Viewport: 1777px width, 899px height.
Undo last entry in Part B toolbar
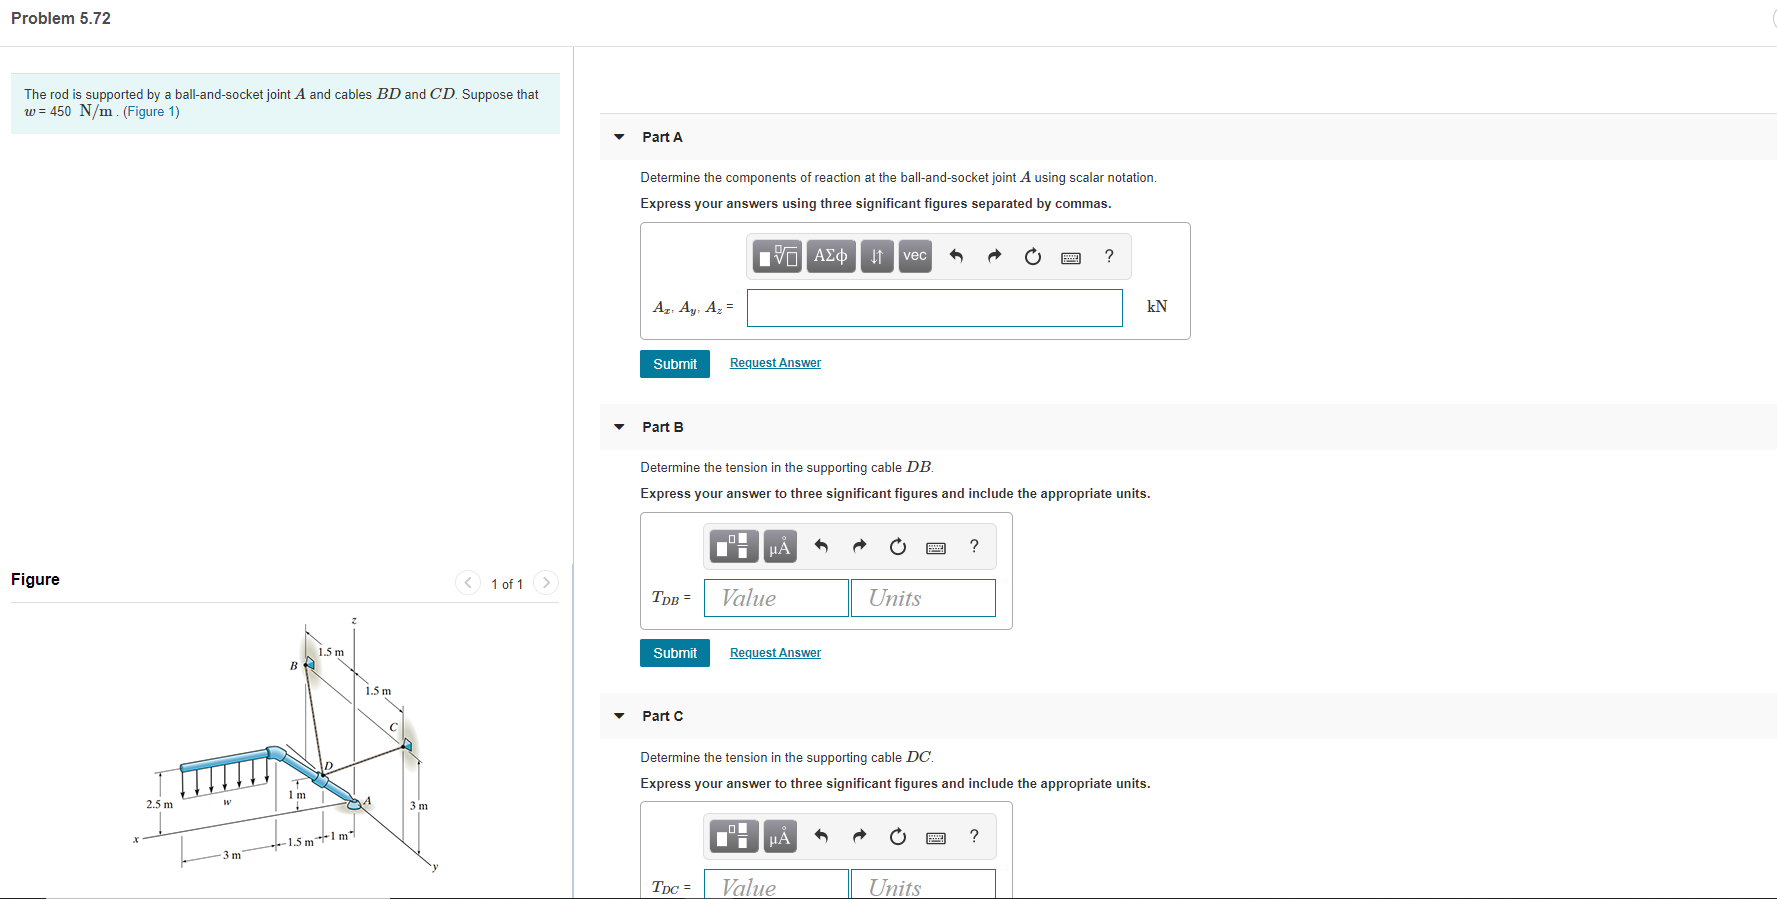pyautogui.click(x=821, y=546)
